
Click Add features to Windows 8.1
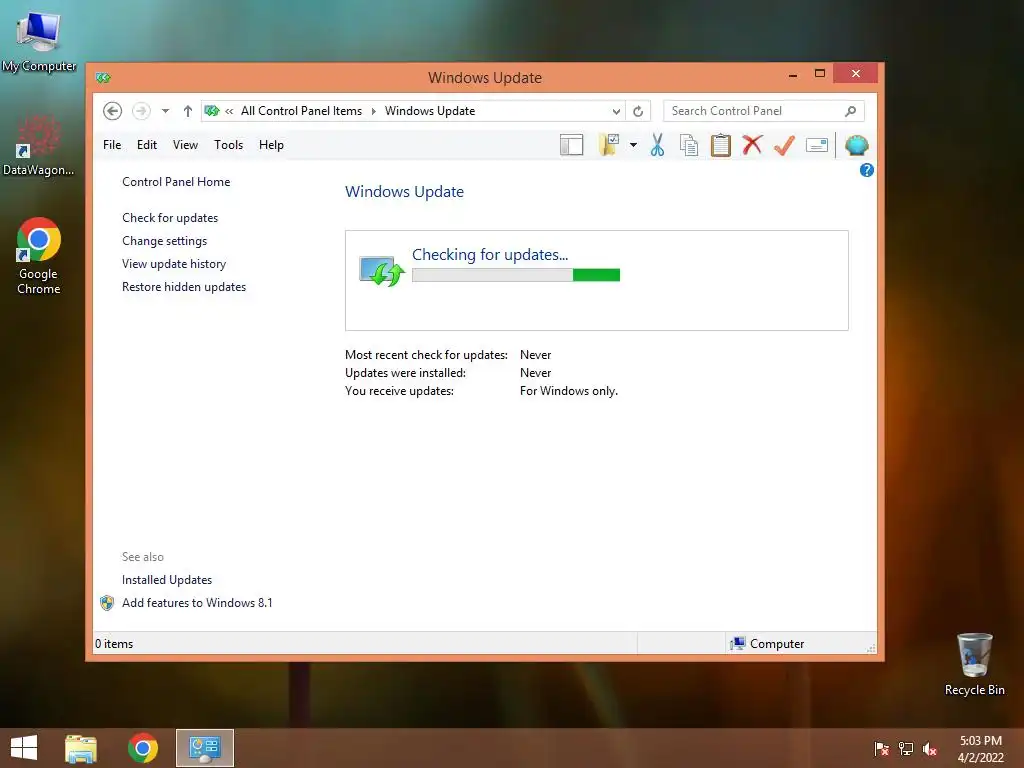point(197,603)
